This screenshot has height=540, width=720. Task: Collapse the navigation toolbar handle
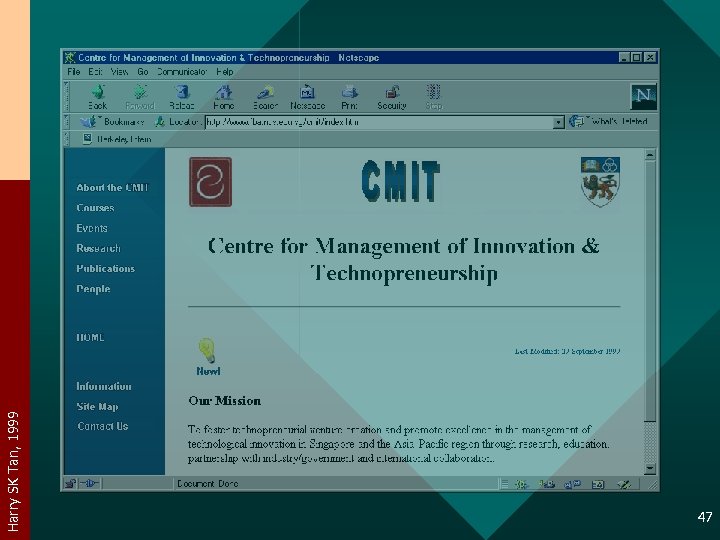67,96
